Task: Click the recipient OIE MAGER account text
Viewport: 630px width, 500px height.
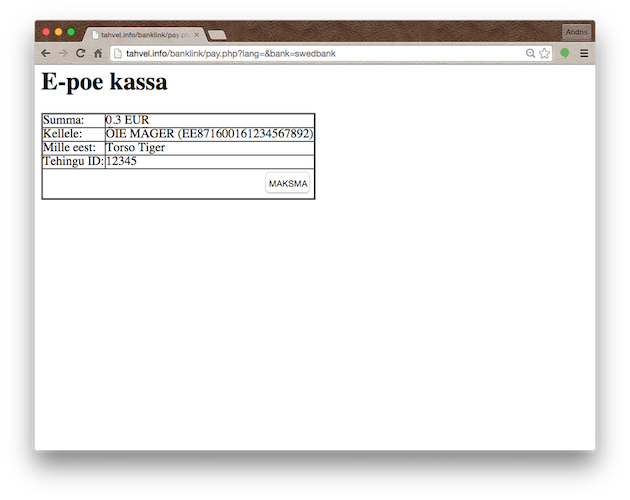Action: tap(209, 133)
